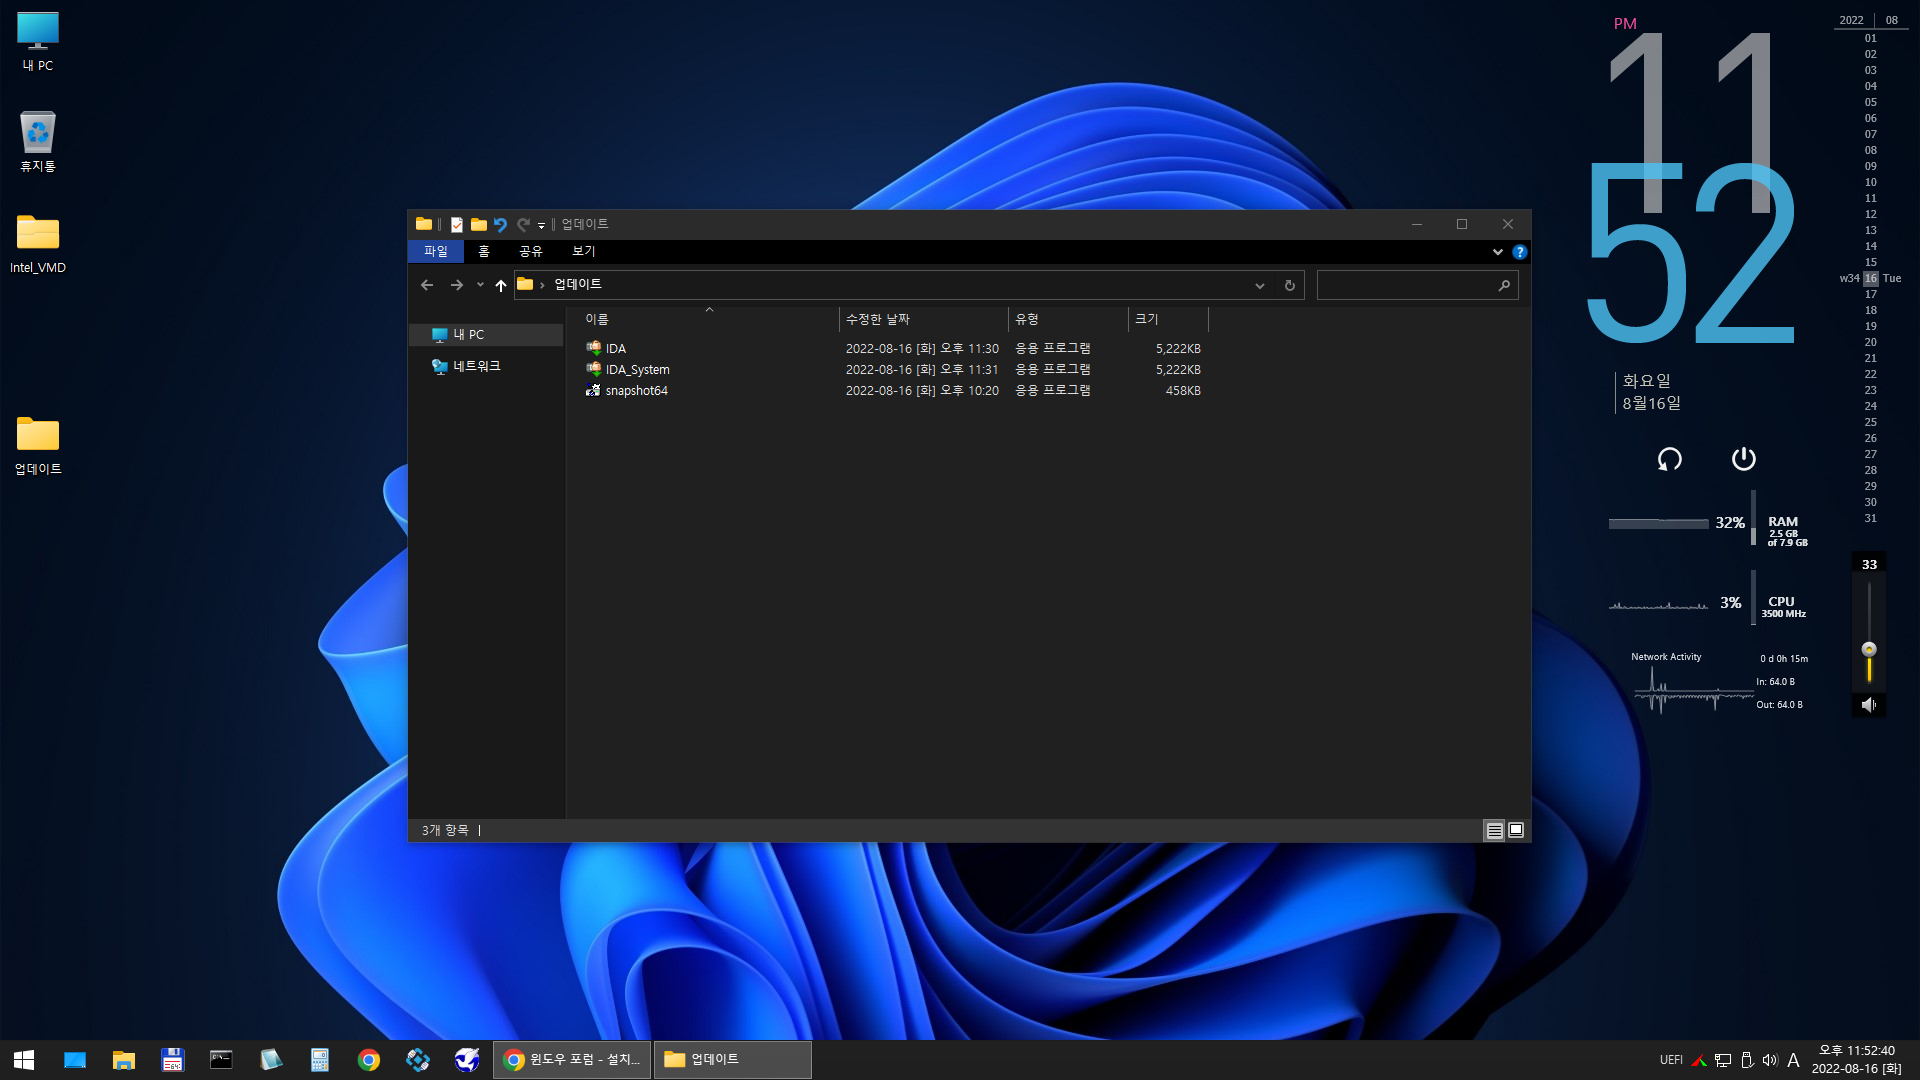Viewport: 1920px width, 1080px height.
Task: Click the red-green tray icon
Action: click(1699, 1060)
